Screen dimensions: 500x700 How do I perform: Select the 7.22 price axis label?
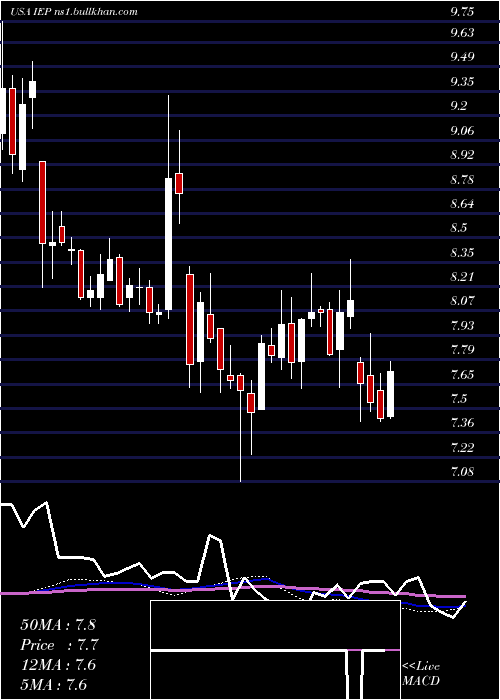tap(462, 447)
